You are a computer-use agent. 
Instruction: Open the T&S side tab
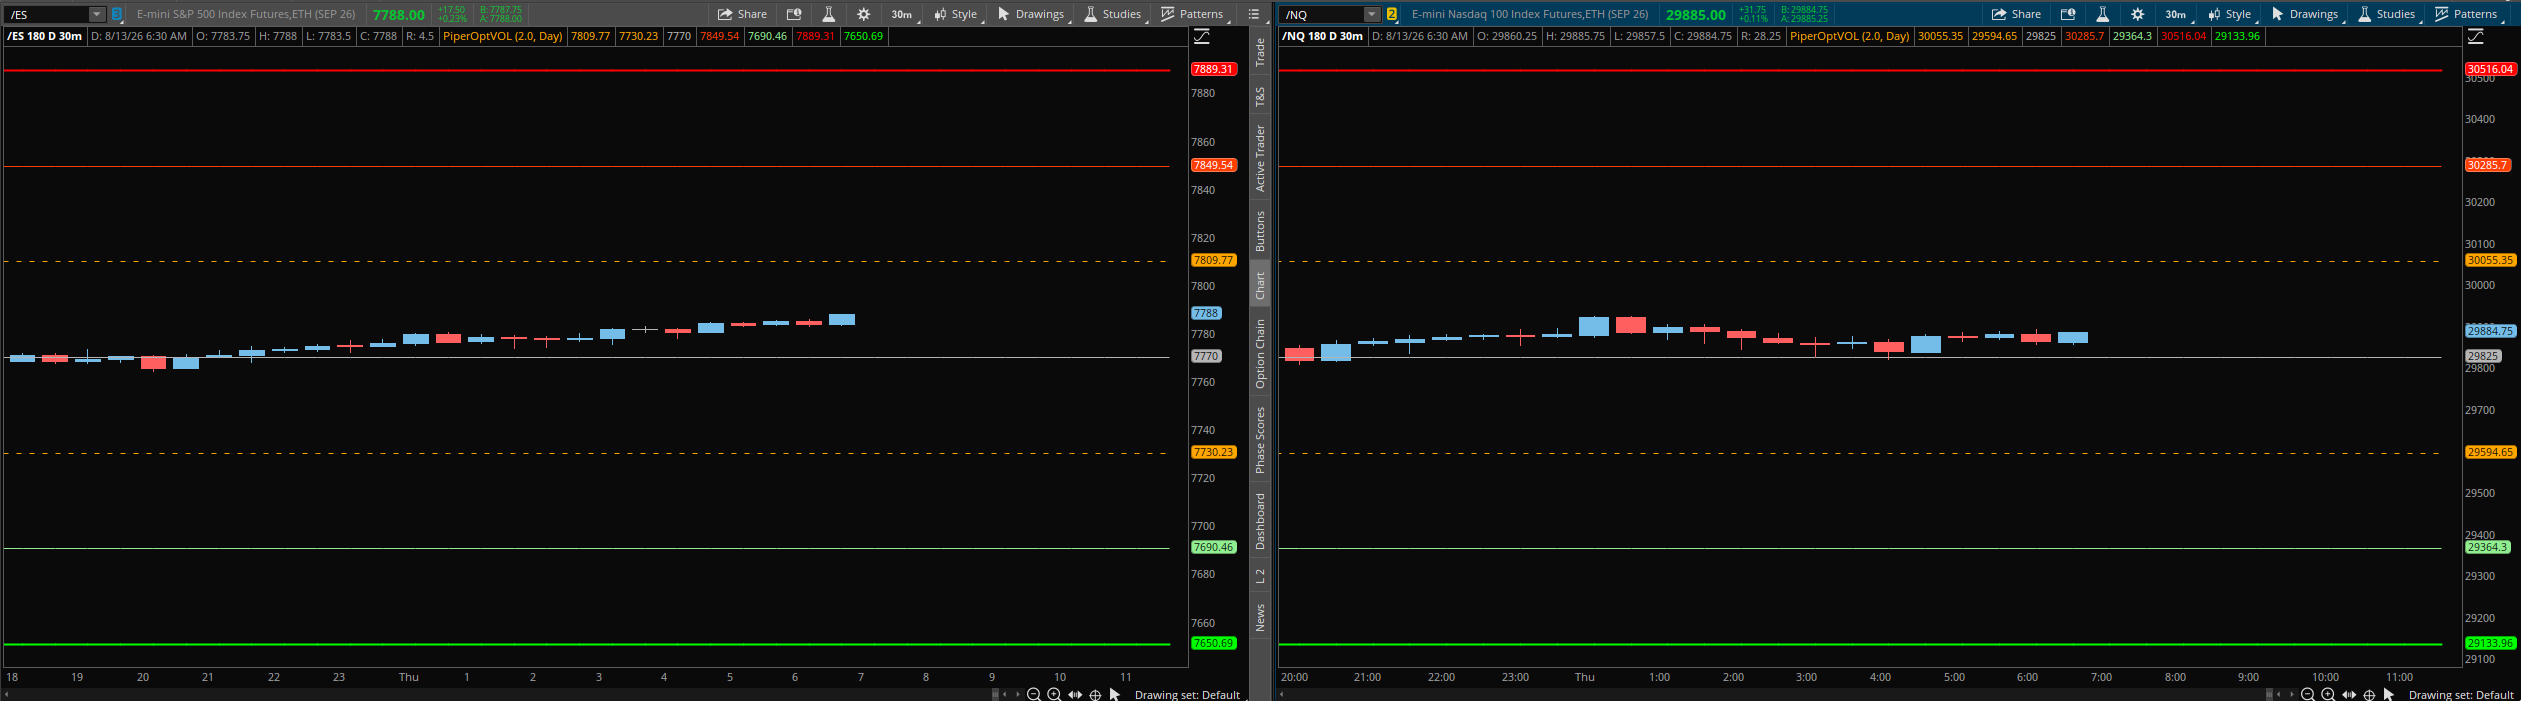click(x=1260, y=97)
